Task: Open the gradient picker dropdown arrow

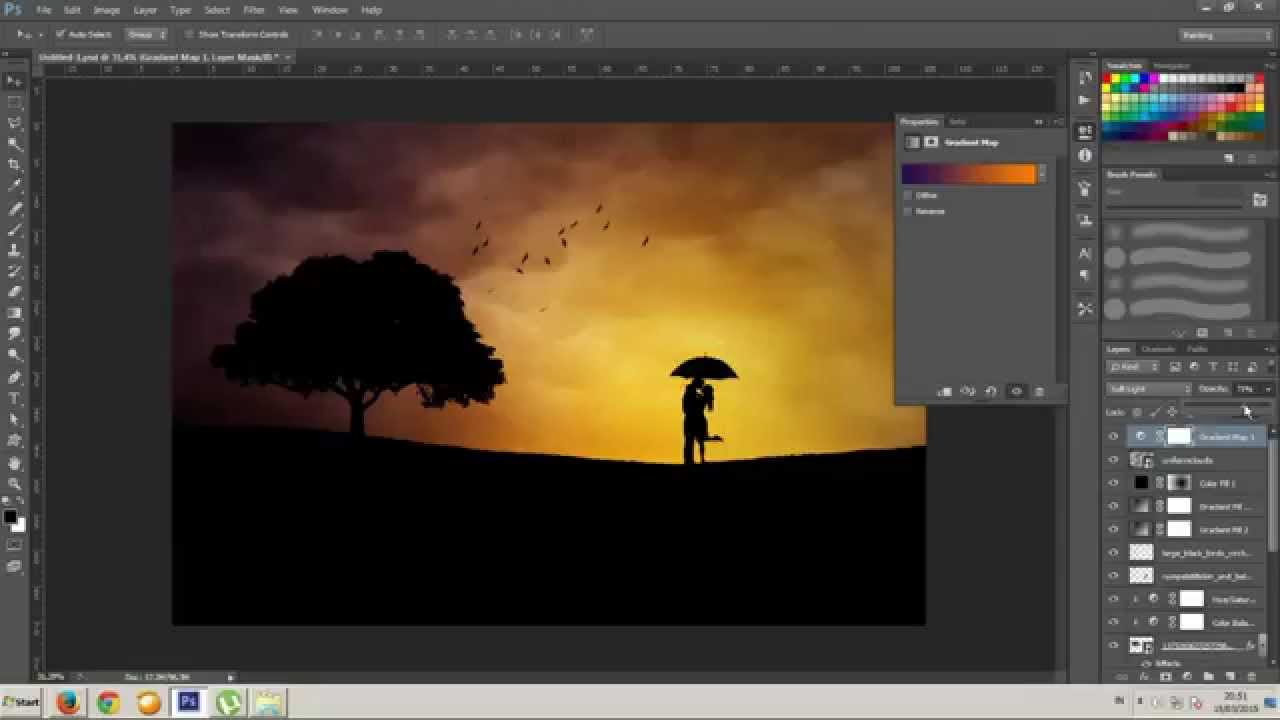Action: pyautogui.click(x=1042, y=174)
